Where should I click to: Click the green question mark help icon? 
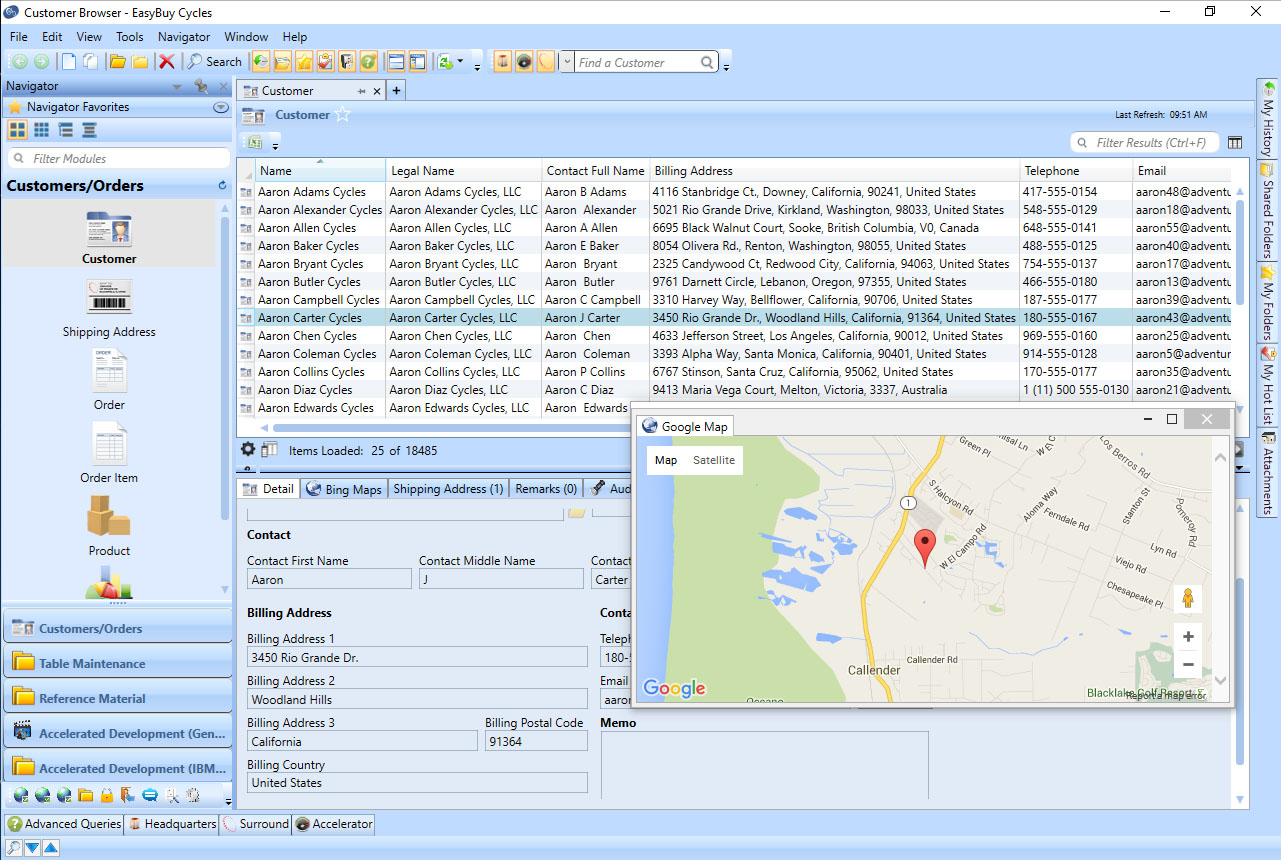tap(368, 62)
